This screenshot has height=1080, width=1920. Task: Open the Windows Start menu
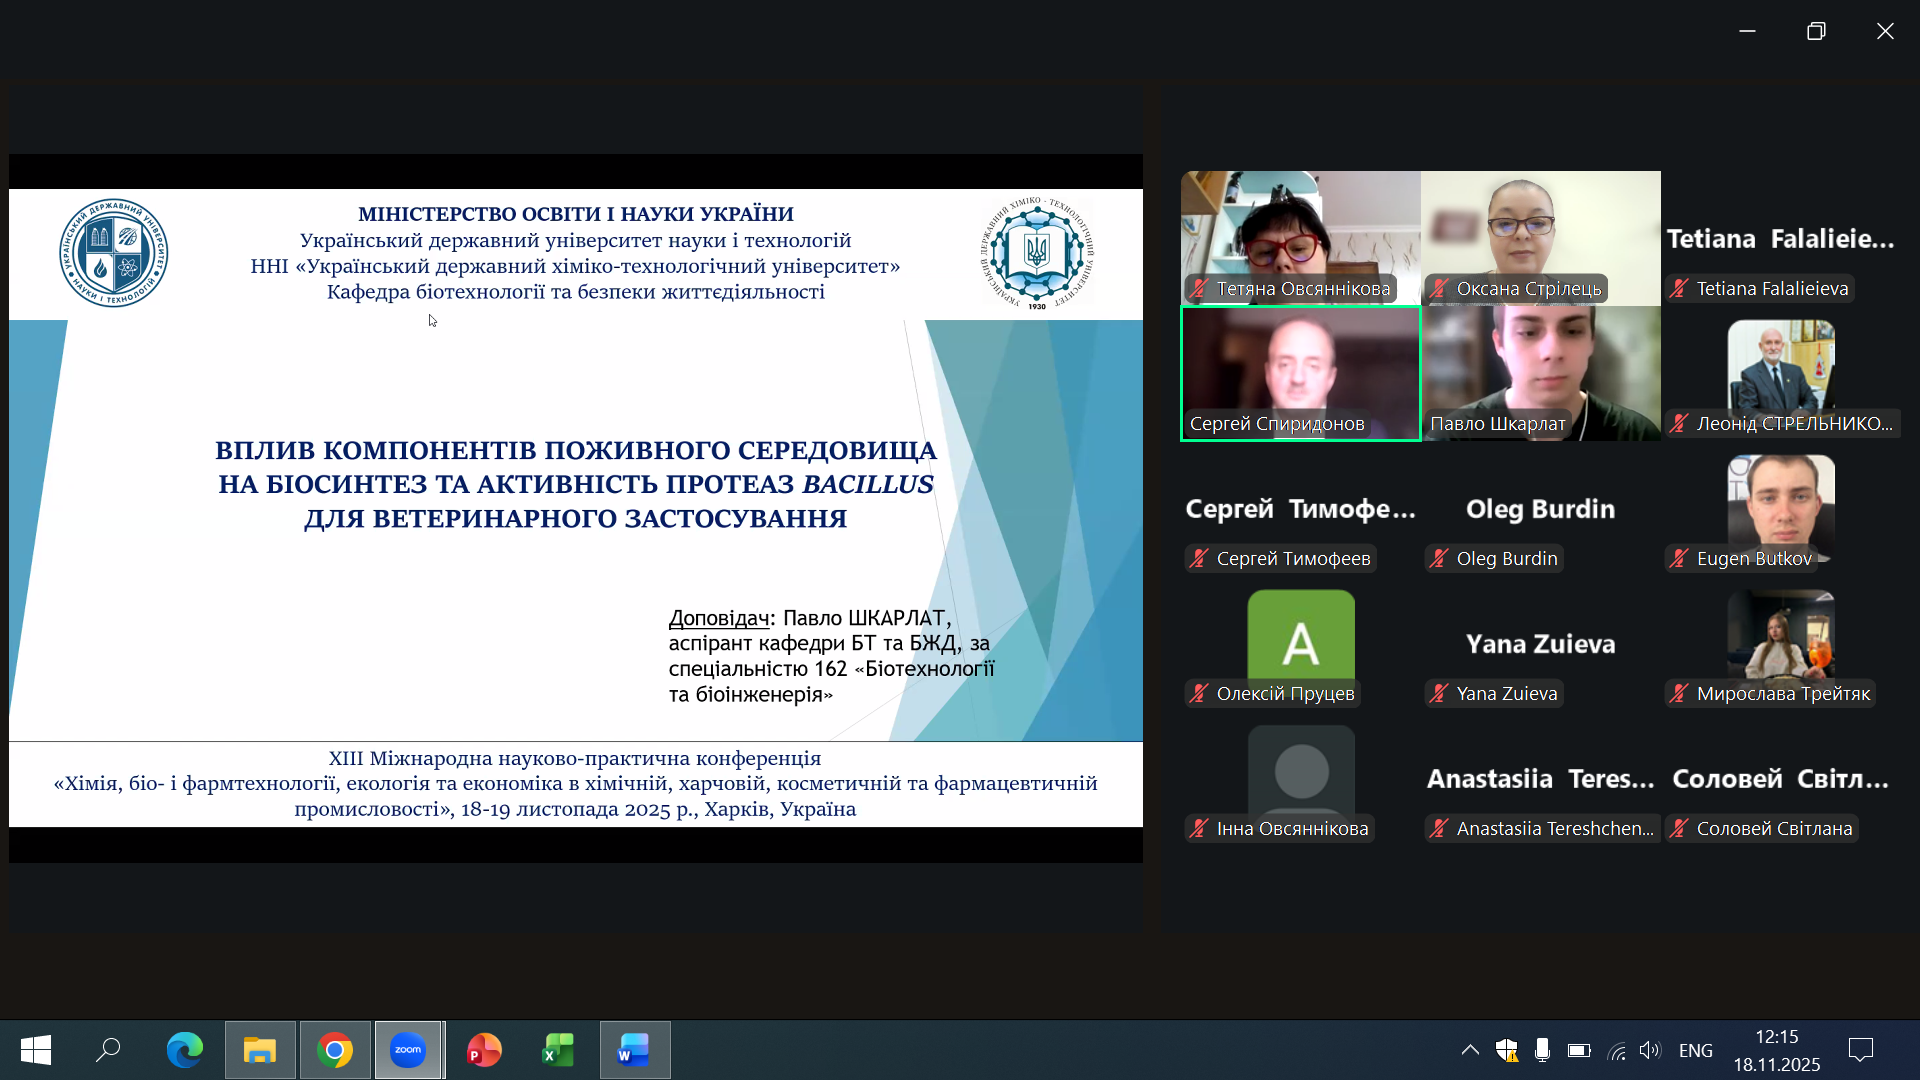(x=36, y=1050)
